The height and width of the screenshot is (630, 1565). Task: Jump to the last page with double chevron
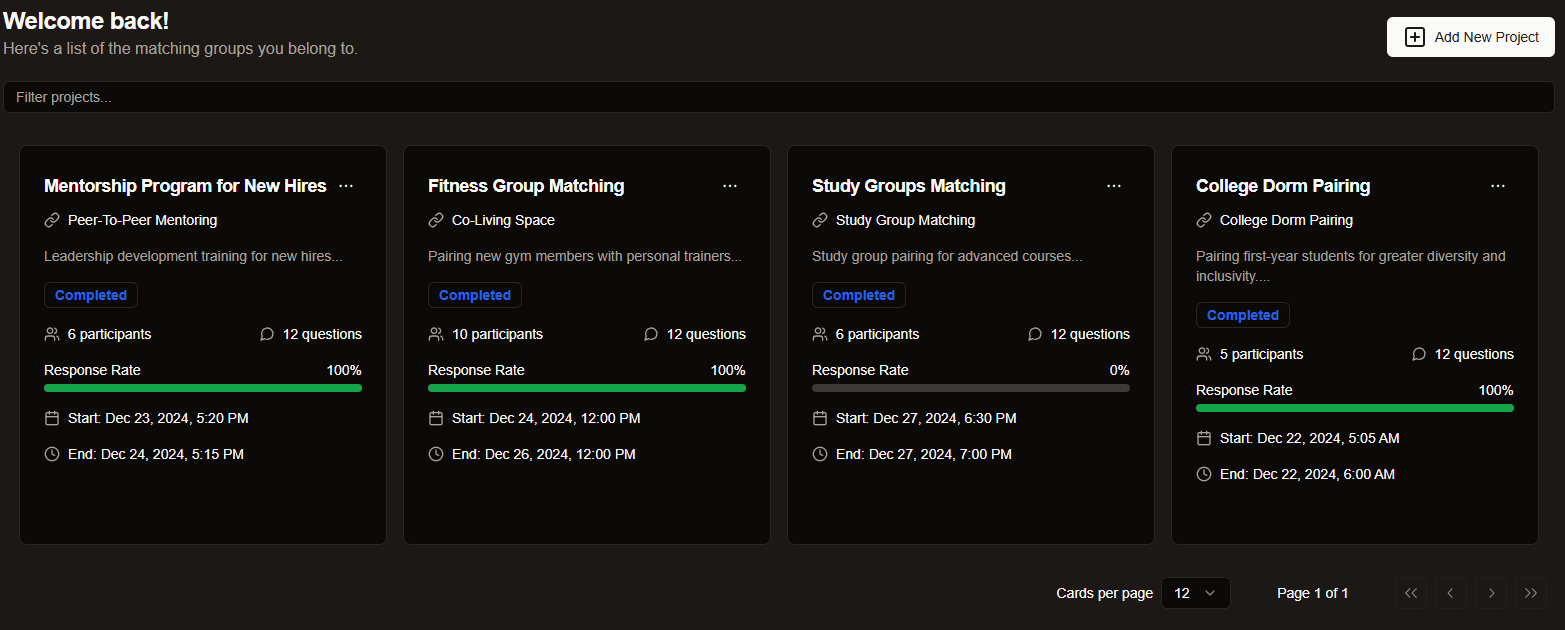[x=1531, y=592]
